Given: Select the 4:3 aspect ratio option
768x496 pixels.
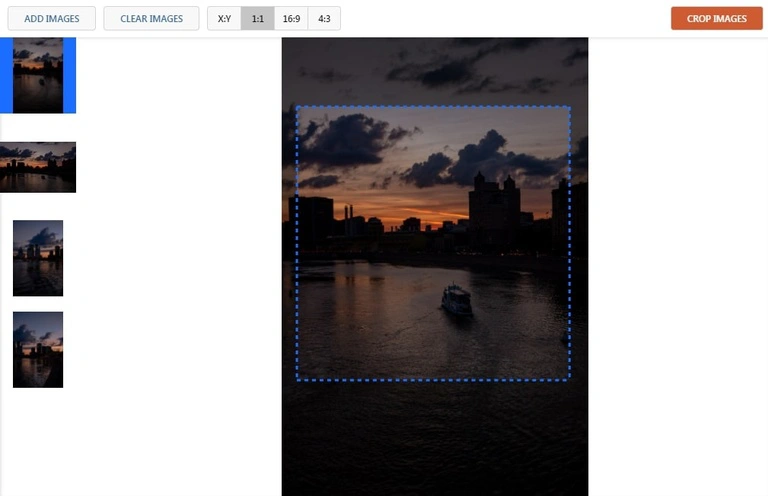Looking at the screenshot, I should click(x=324, y=19).
